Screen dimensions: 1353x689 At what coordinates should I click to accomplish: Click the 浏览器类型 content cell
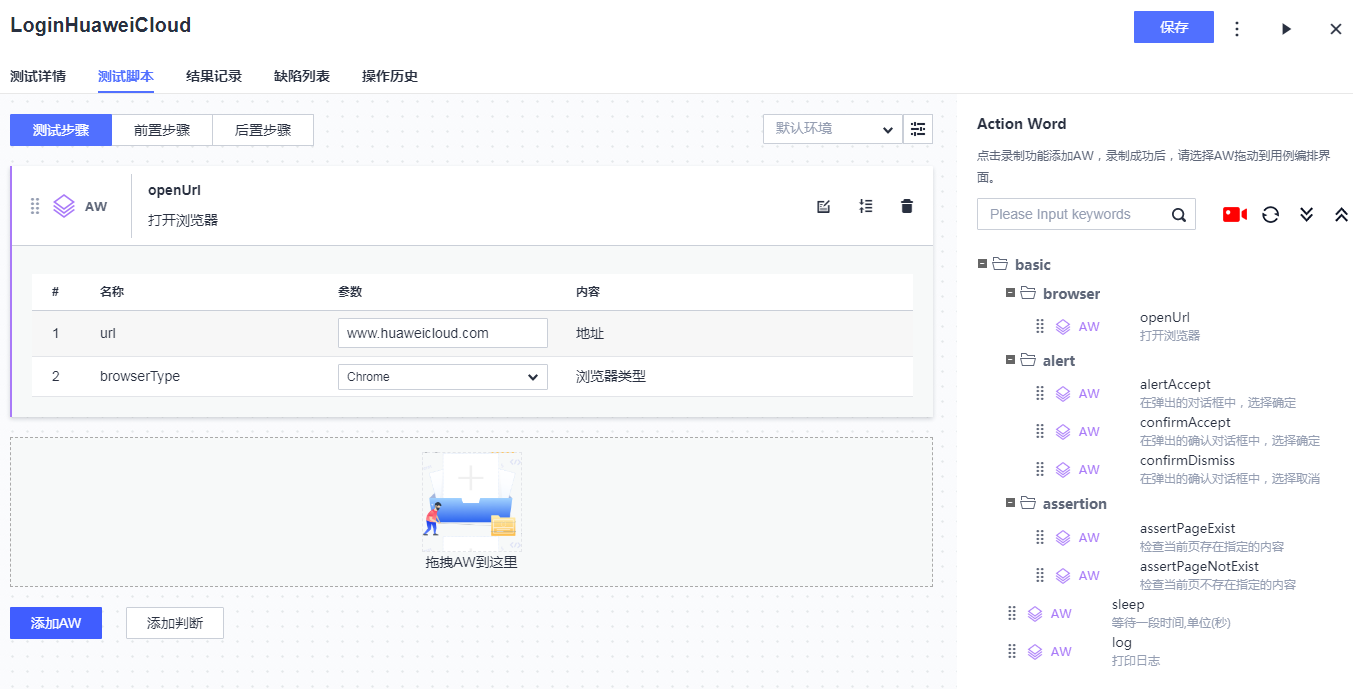(x=611, y=377)
